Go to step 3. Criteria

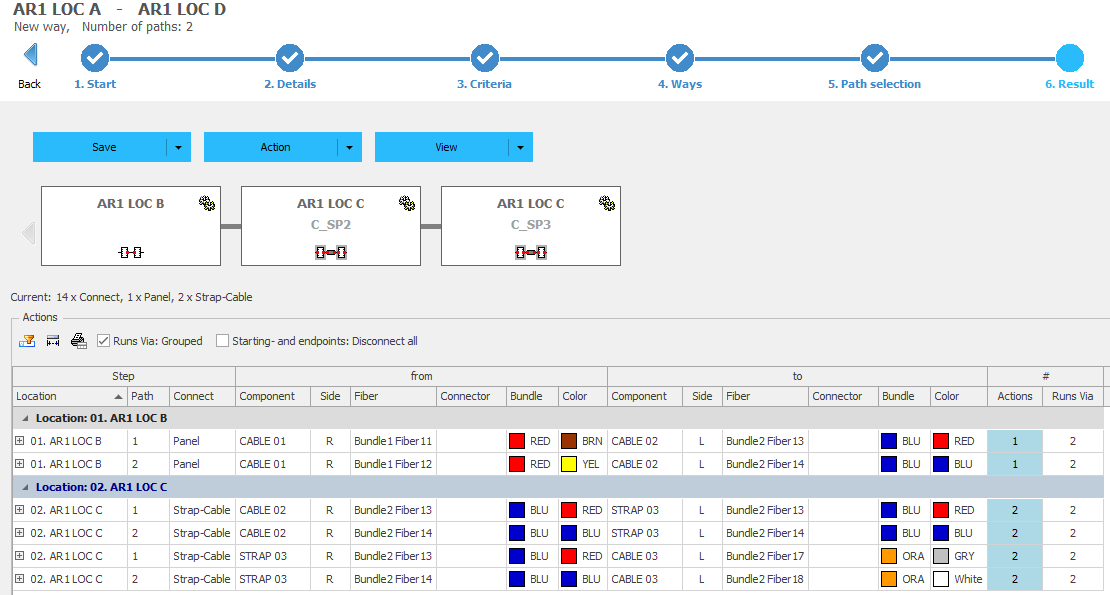click(485, 59)
